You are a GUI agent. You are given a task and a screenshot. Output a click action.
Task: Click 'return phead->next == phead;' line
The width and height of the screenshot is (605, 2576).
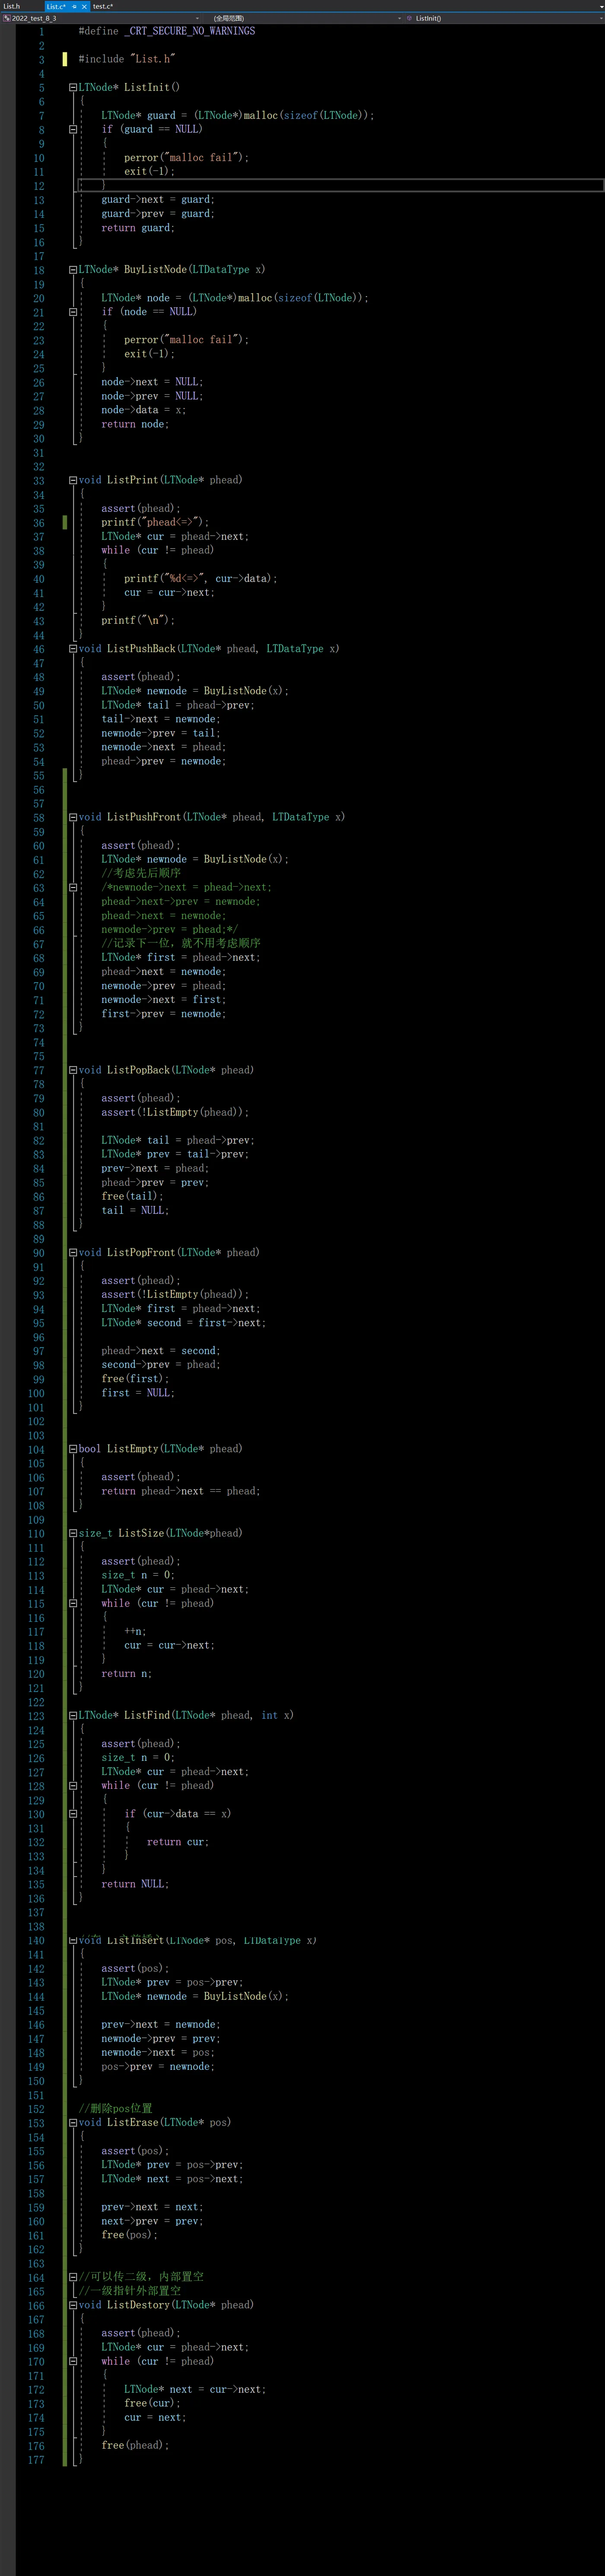point(181,1491)
